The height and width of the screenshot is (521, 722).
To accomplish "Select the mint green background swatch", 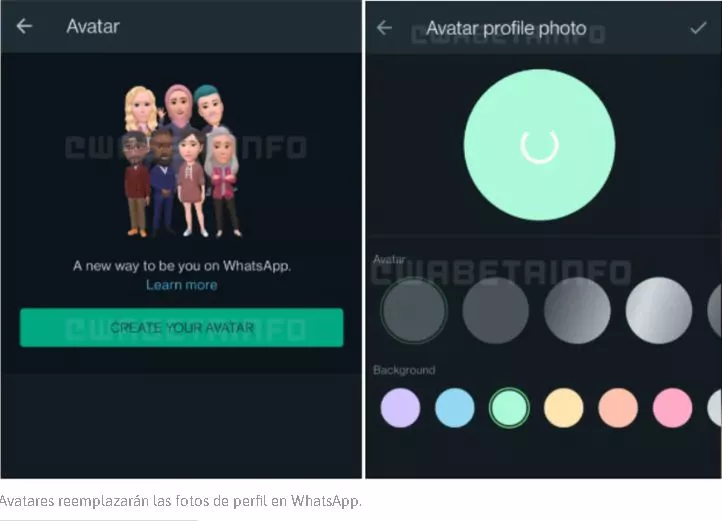I will (509, 408).
